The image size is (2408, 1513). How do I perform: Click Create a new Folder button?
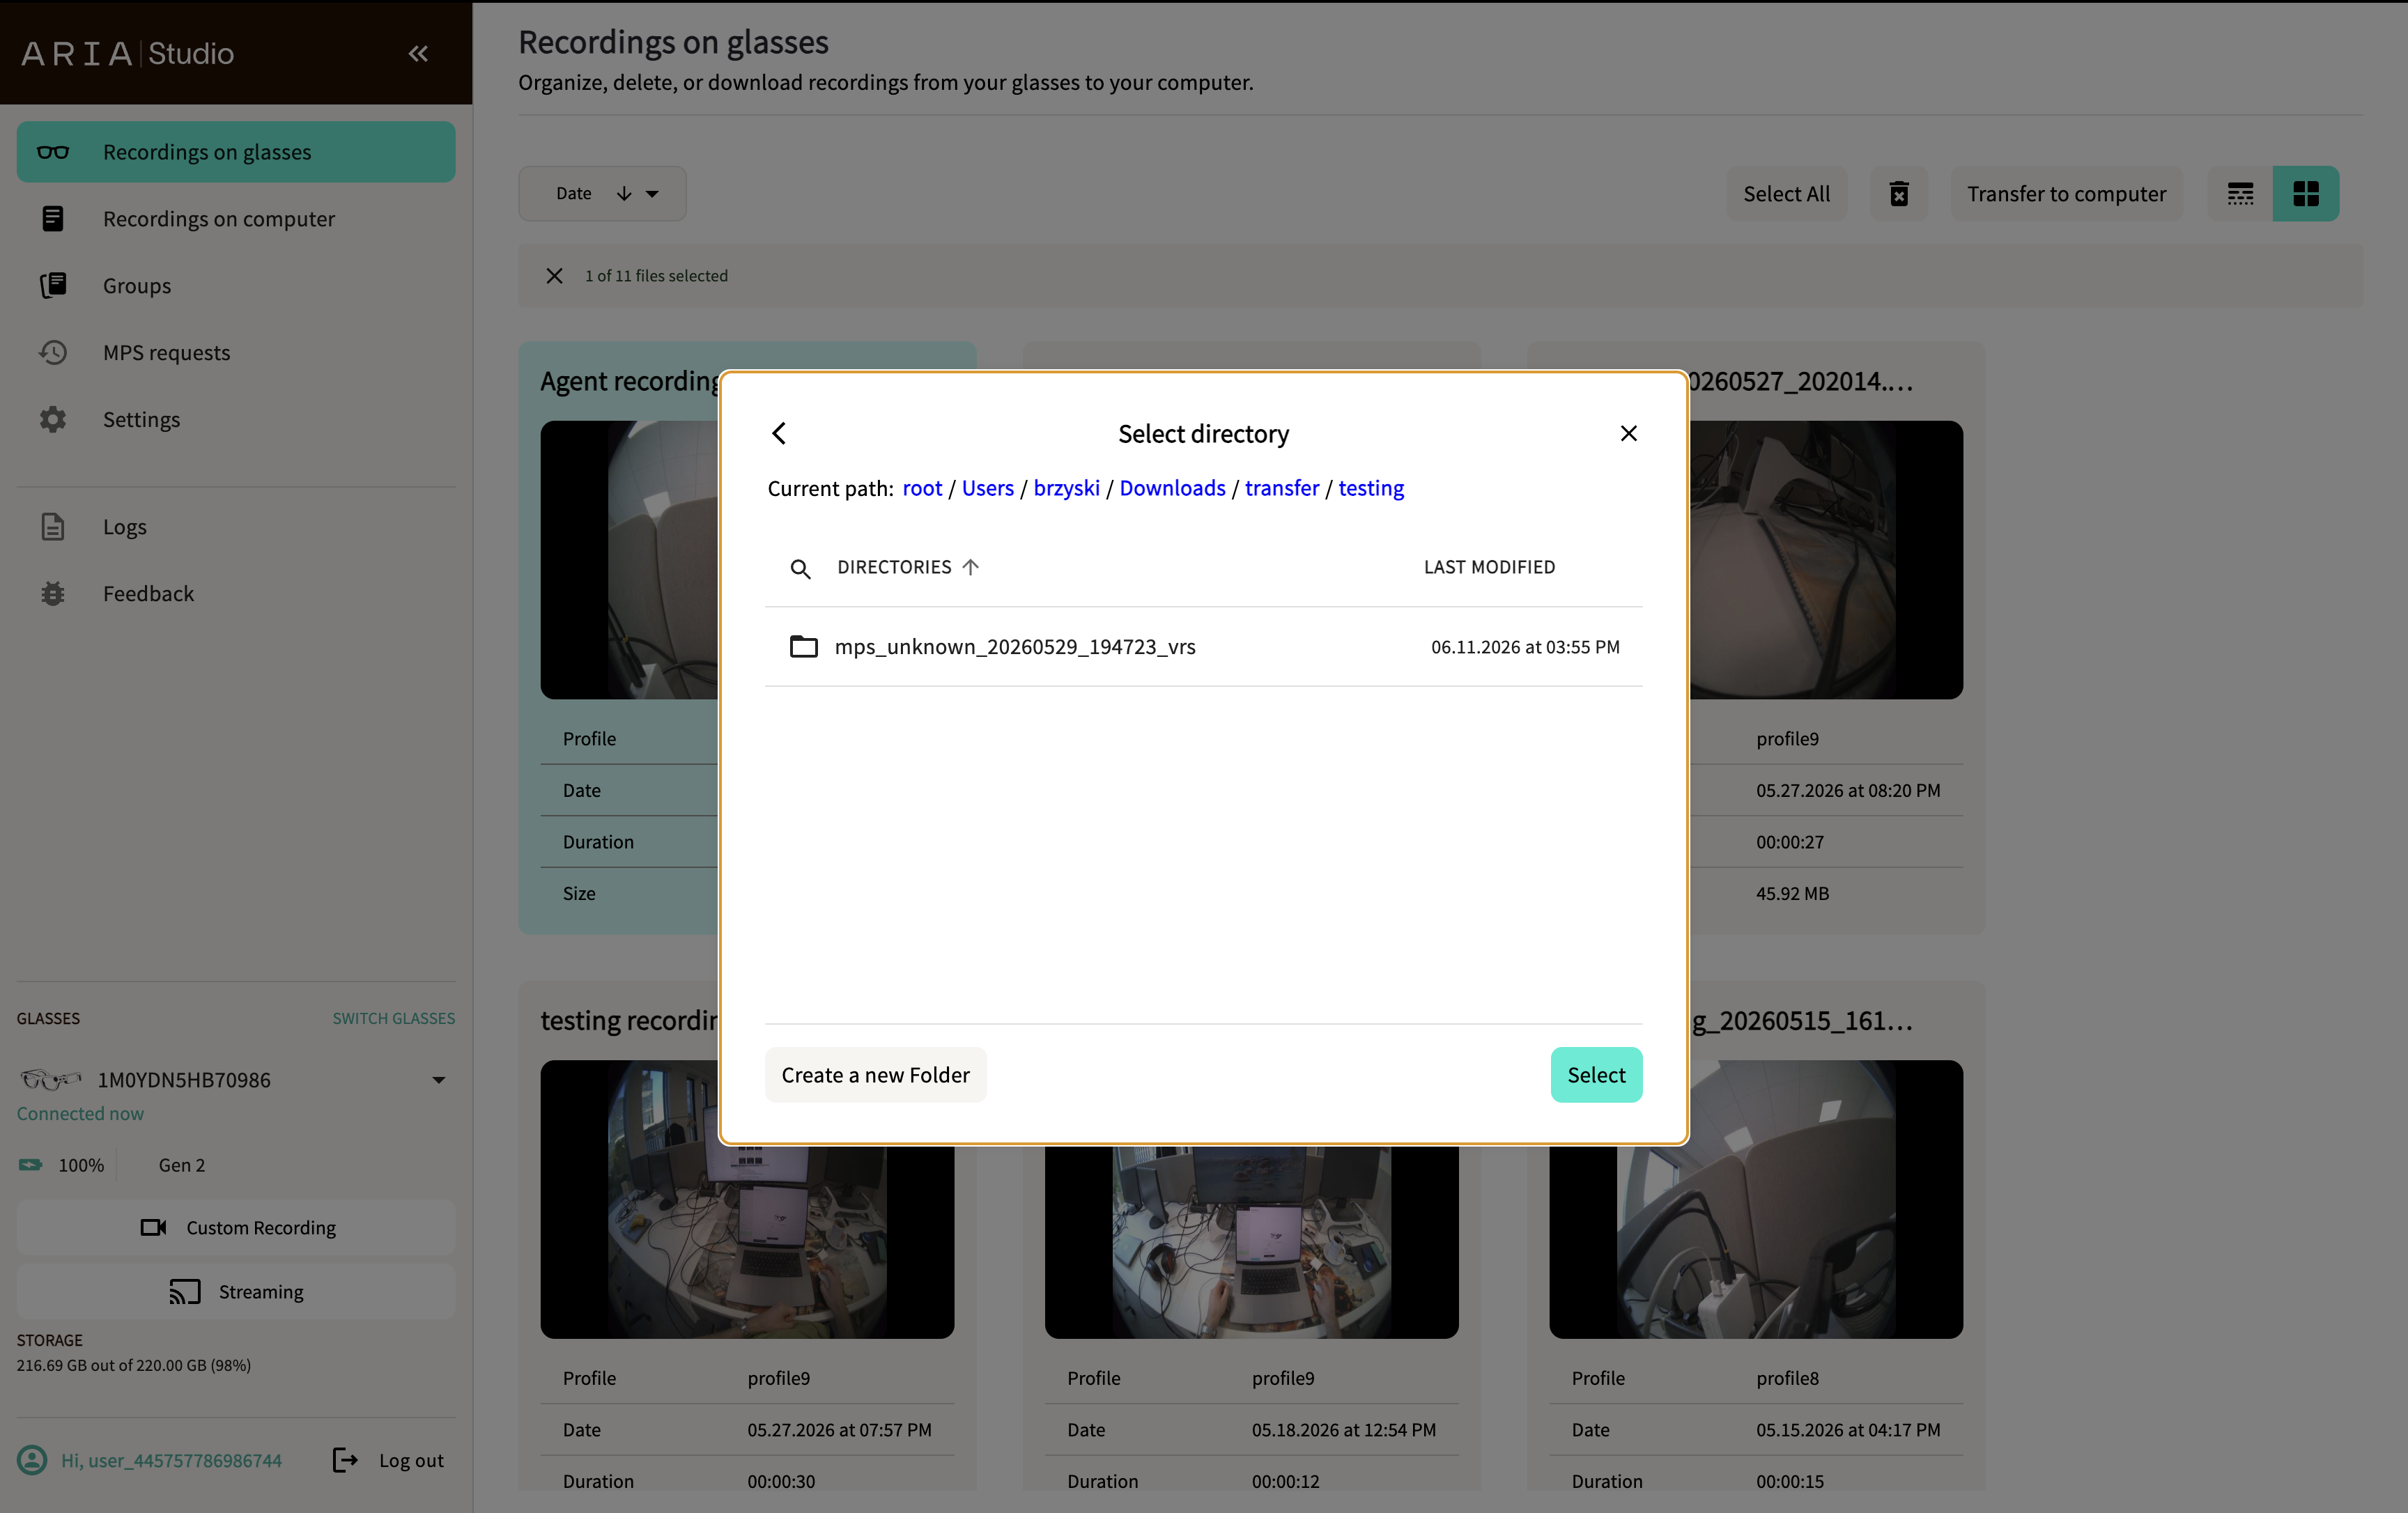click(875, 1074)
